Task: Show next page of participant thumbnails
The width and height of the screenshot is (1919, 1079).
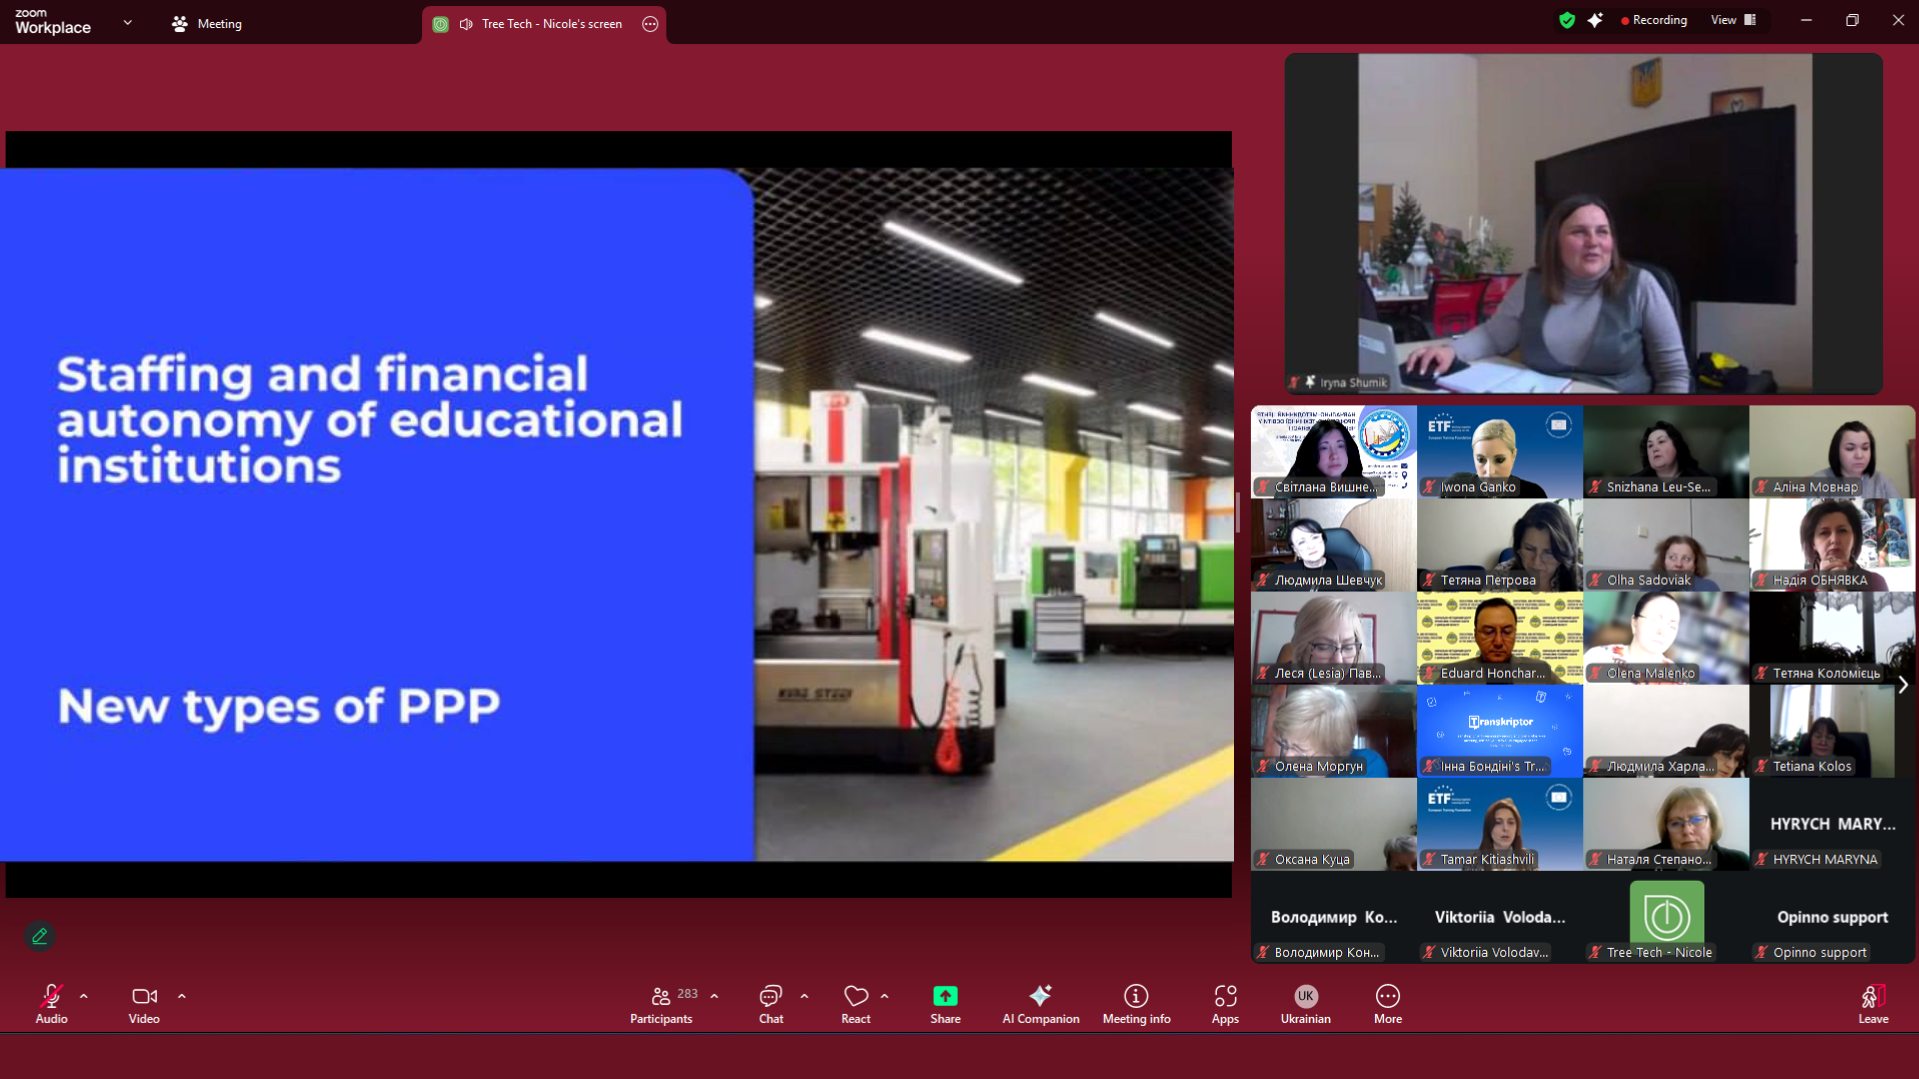Action: tap(1902, 685)
